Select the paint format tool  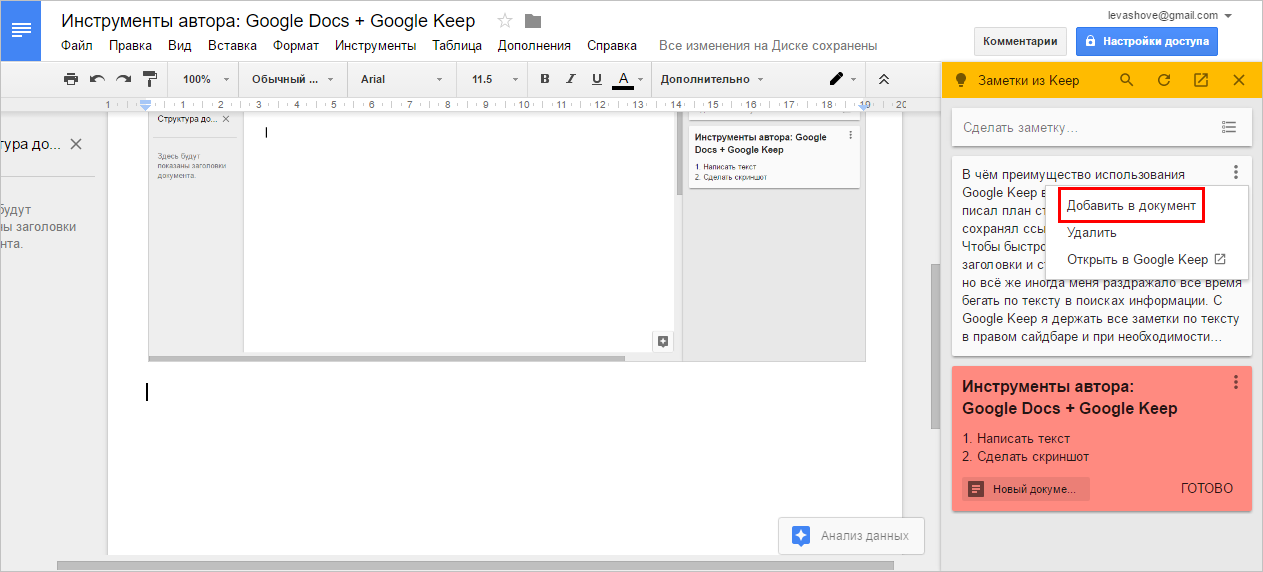click(x=150, y=79)
